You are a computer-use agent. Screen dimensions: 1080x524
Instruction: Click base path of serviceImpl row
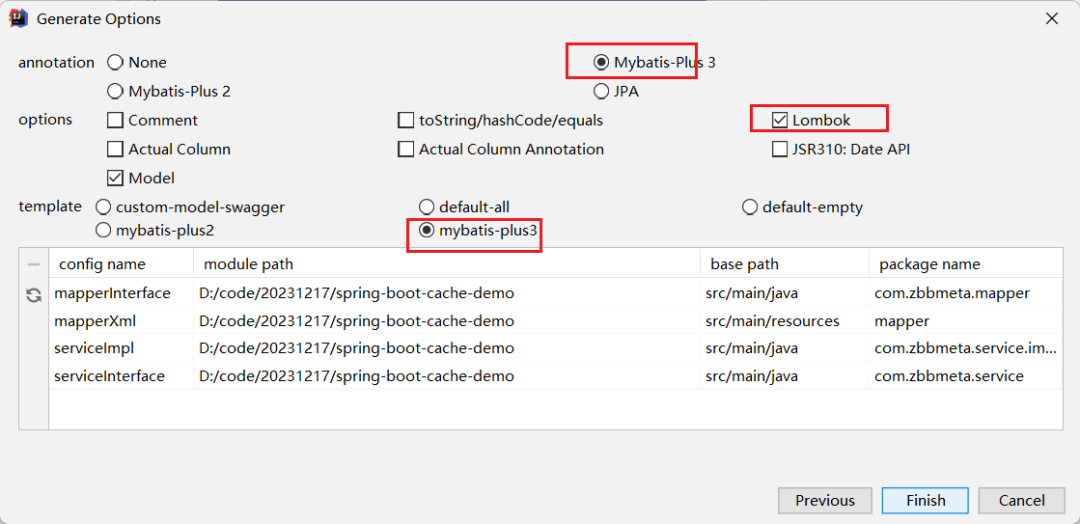[785, 348]
